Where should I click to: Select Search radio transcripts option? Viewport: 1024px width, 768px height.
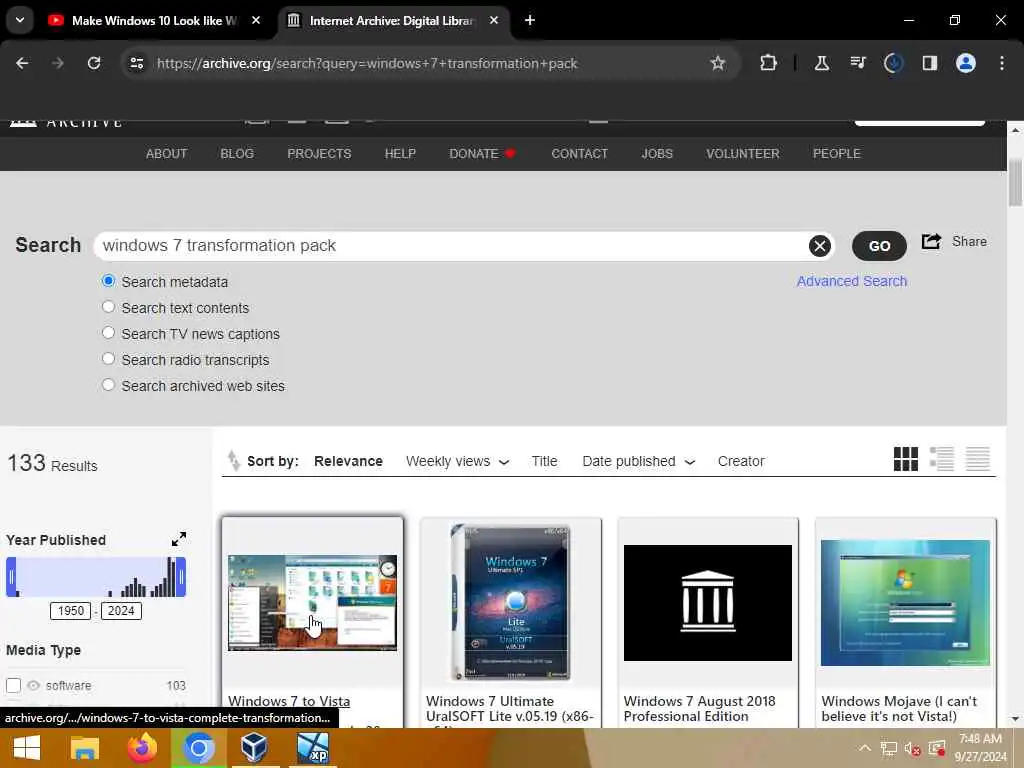pyautogui.click(x=108, y=359)
